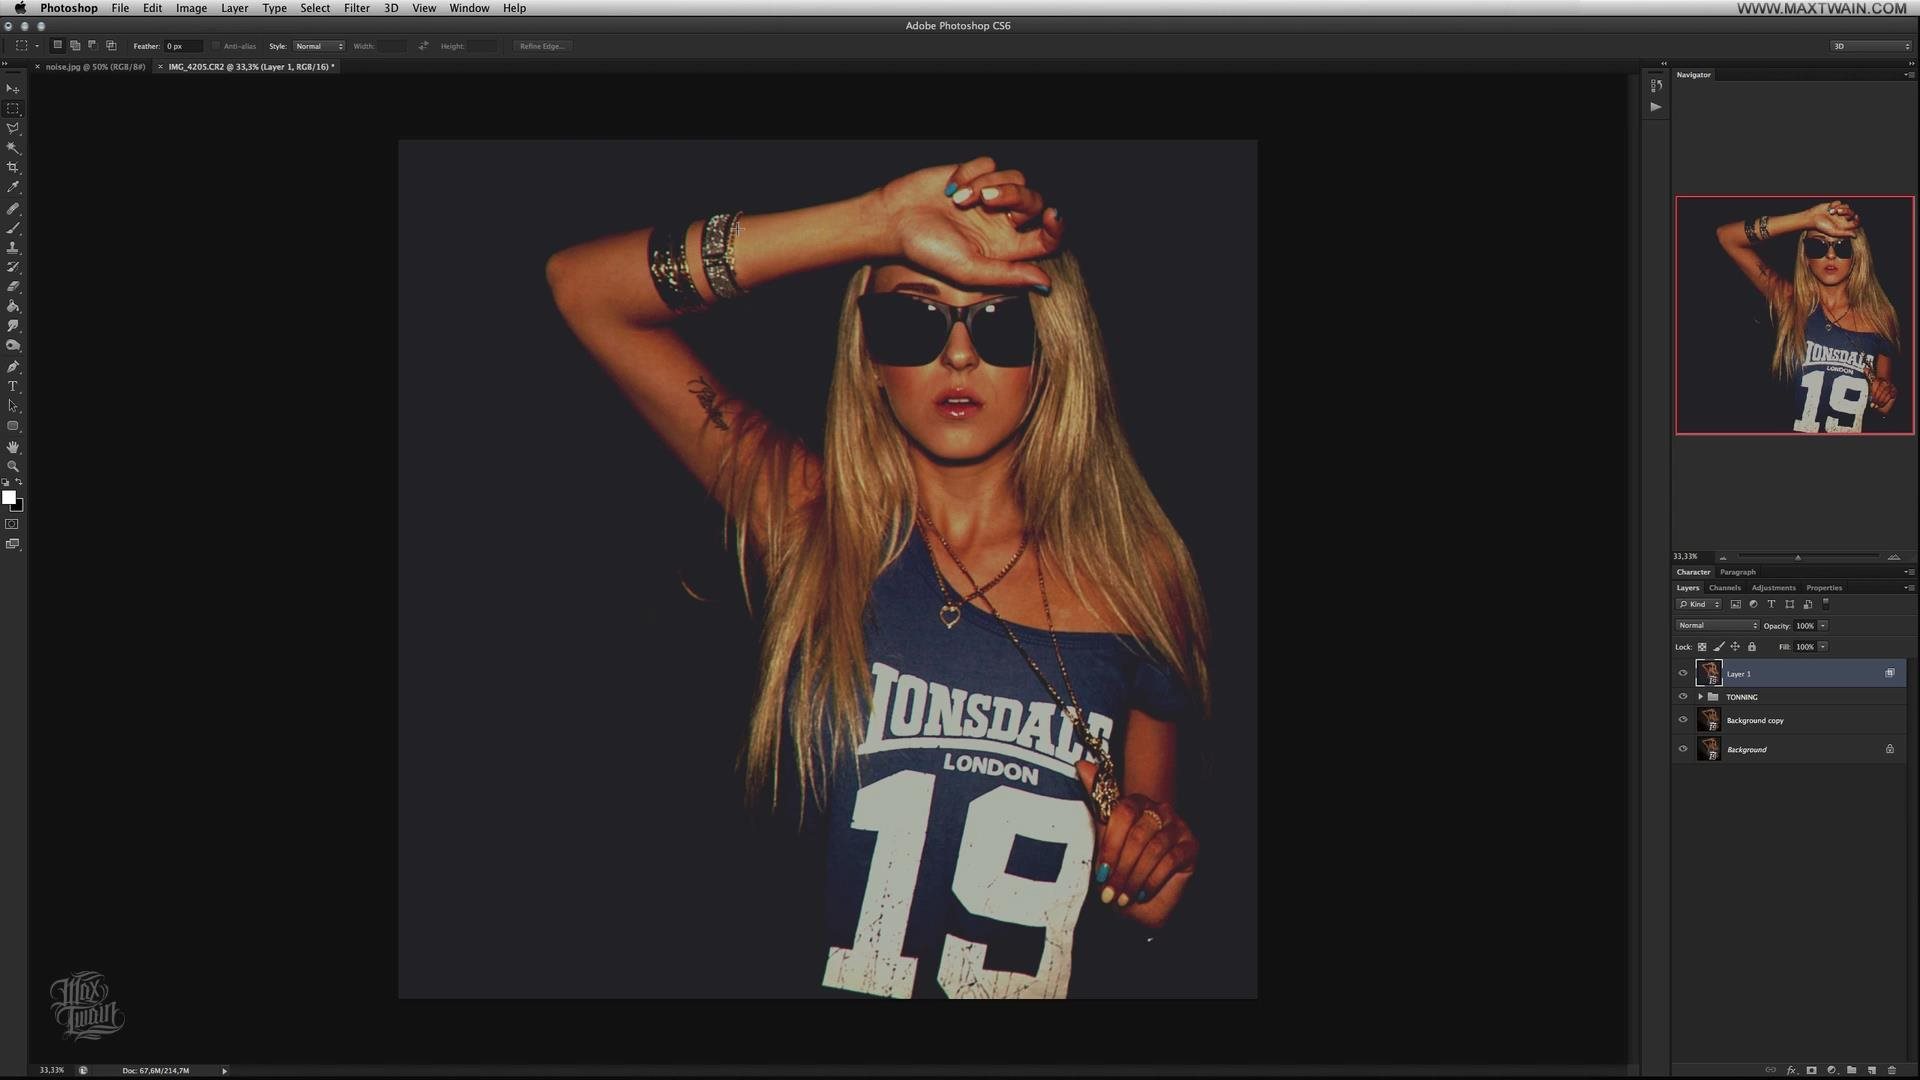The width and height of the screenshot is (1920, 1080).
Task: Delete layer using trash icon
Action: click(1892, 1070)
